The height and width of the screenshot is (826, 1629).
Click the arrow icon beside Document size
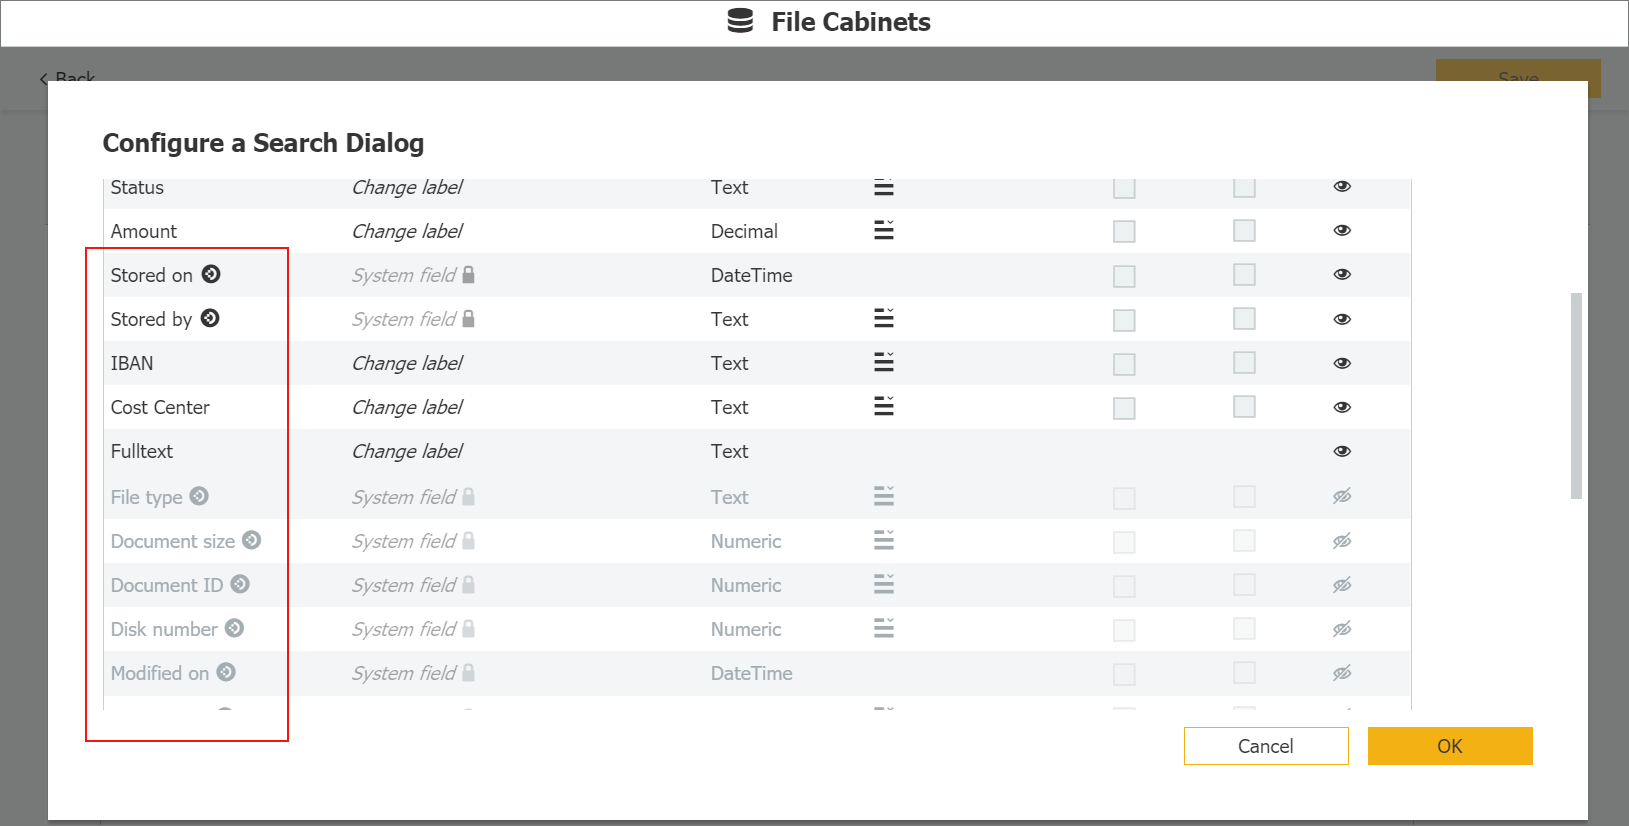(x=252, y=540)
